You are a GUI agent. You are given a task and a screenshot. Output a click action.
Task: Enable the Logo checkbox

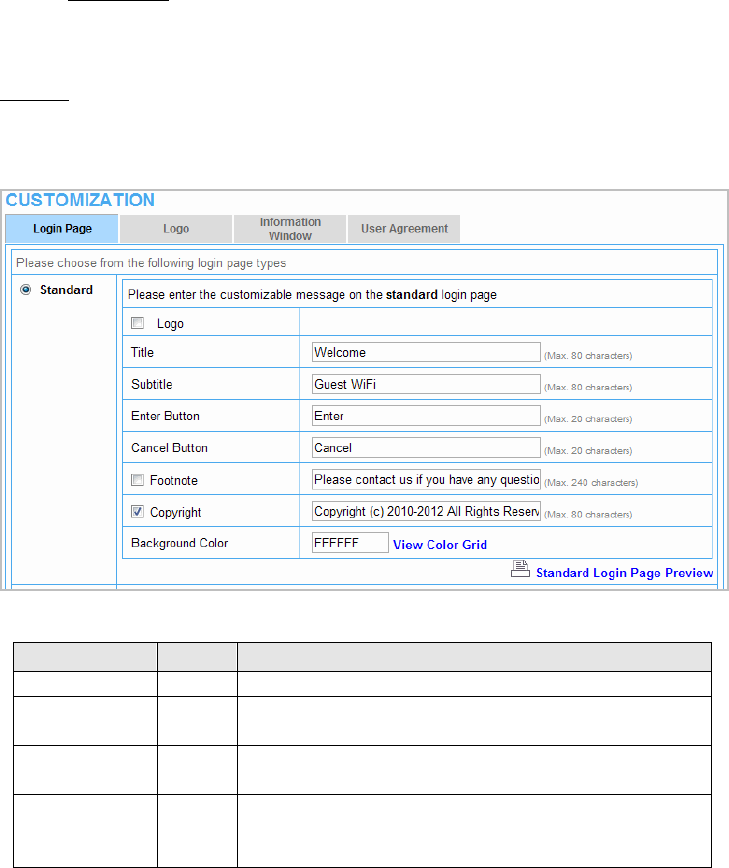pyautogui.click(x=137, y=323)
